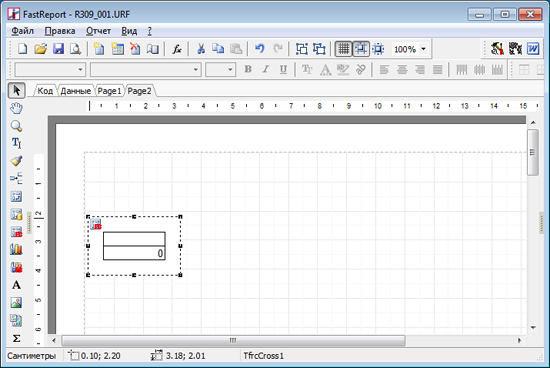Insert a band object
The image size is (550, 368).
(x=16, y=179)
